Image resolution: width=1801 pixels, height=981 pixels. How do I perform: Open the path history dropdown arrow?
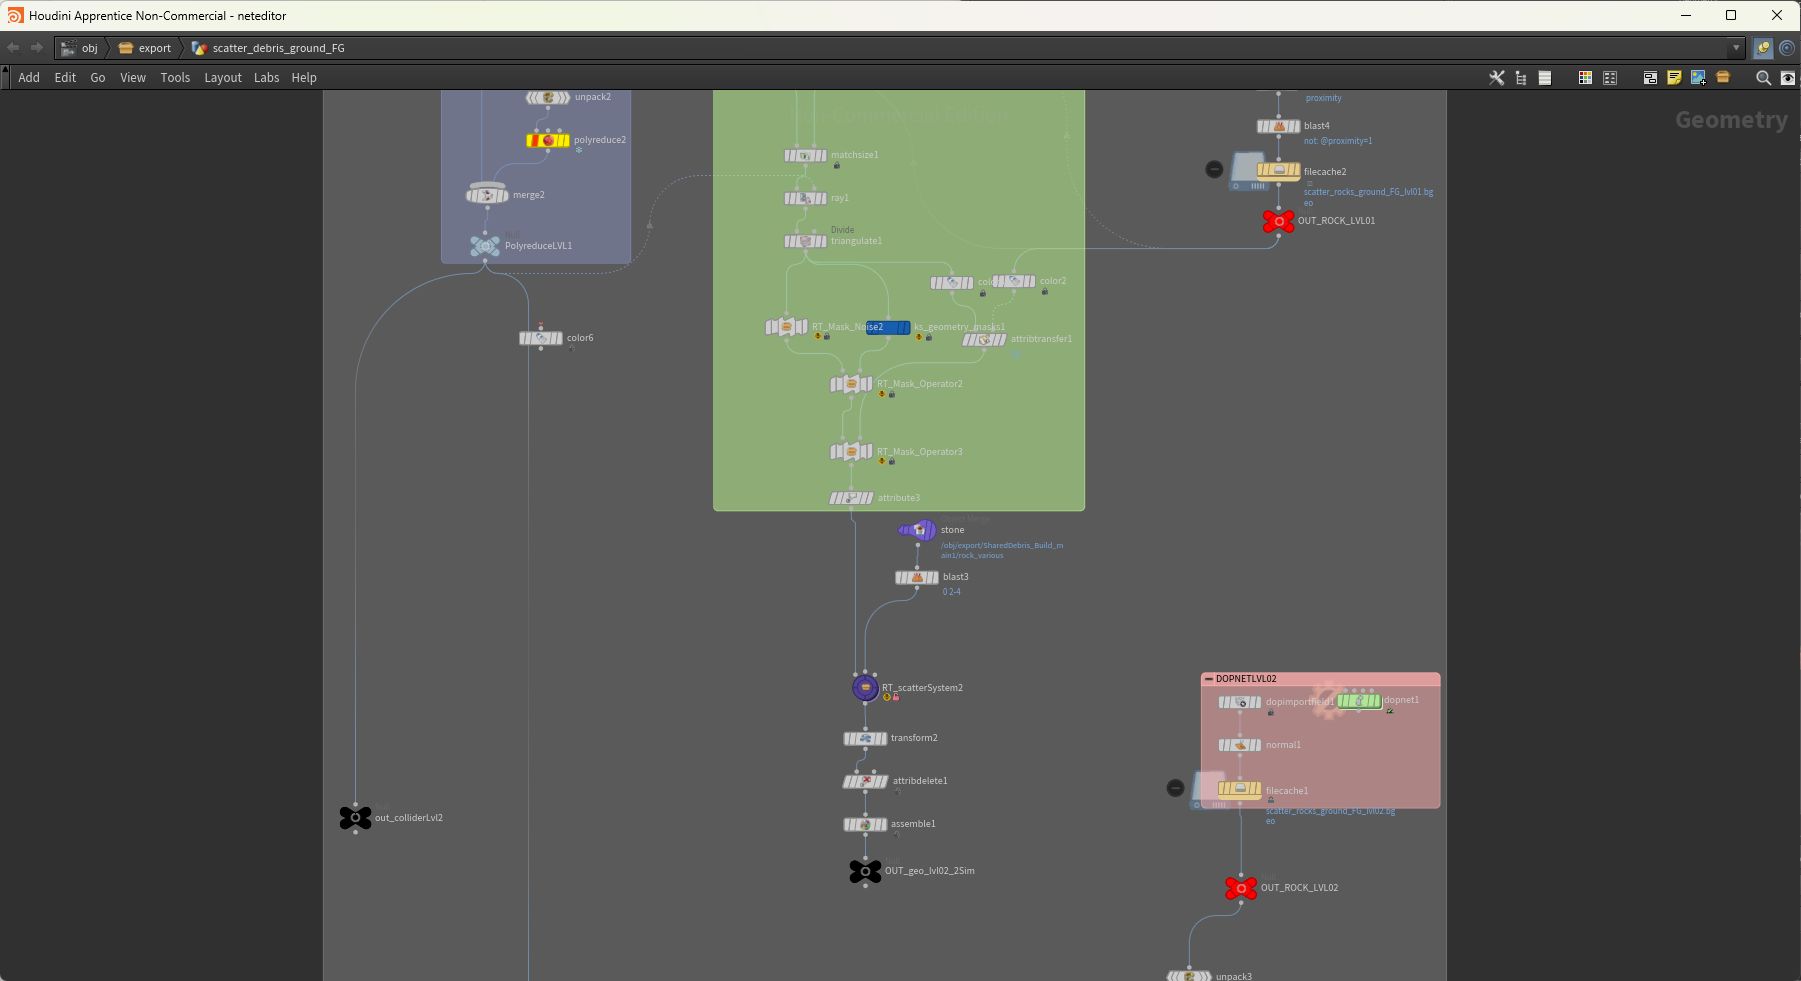(x=1736, y=48)
